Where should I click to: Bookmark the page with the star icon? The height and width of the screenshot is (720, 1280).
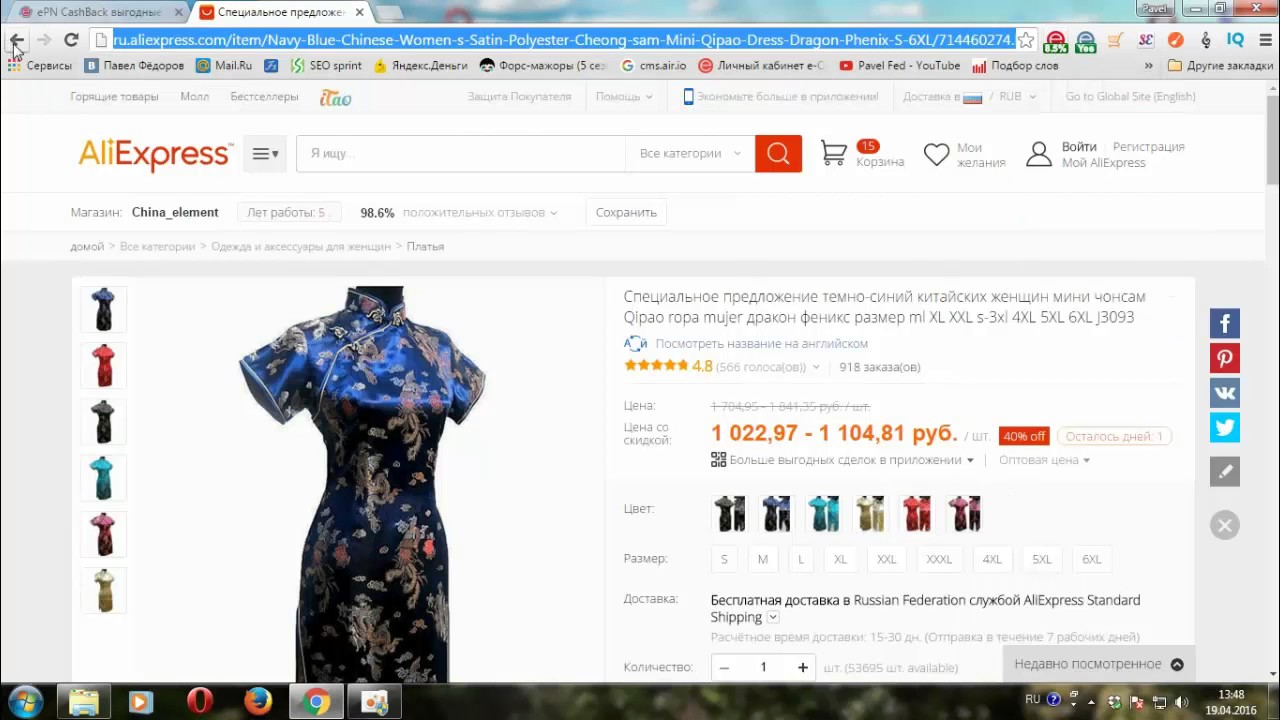[1026, 40]
